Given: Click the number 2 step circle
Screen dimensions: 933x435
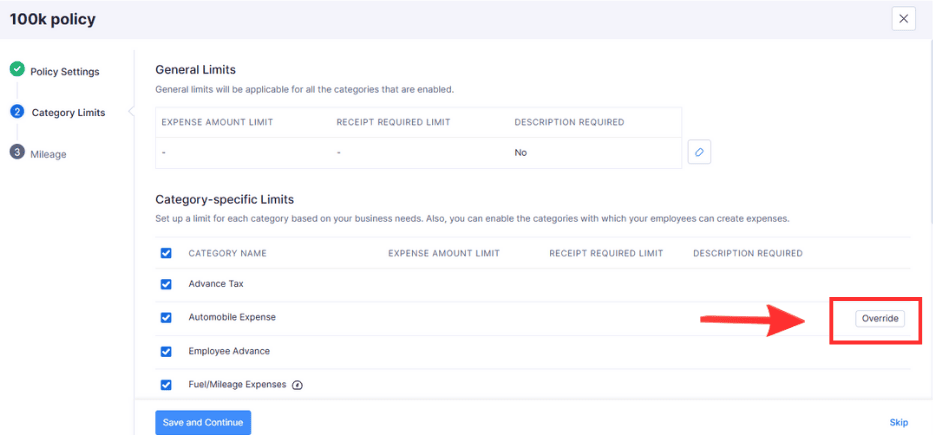Looking at the screenshot, I should coord(17,112).
